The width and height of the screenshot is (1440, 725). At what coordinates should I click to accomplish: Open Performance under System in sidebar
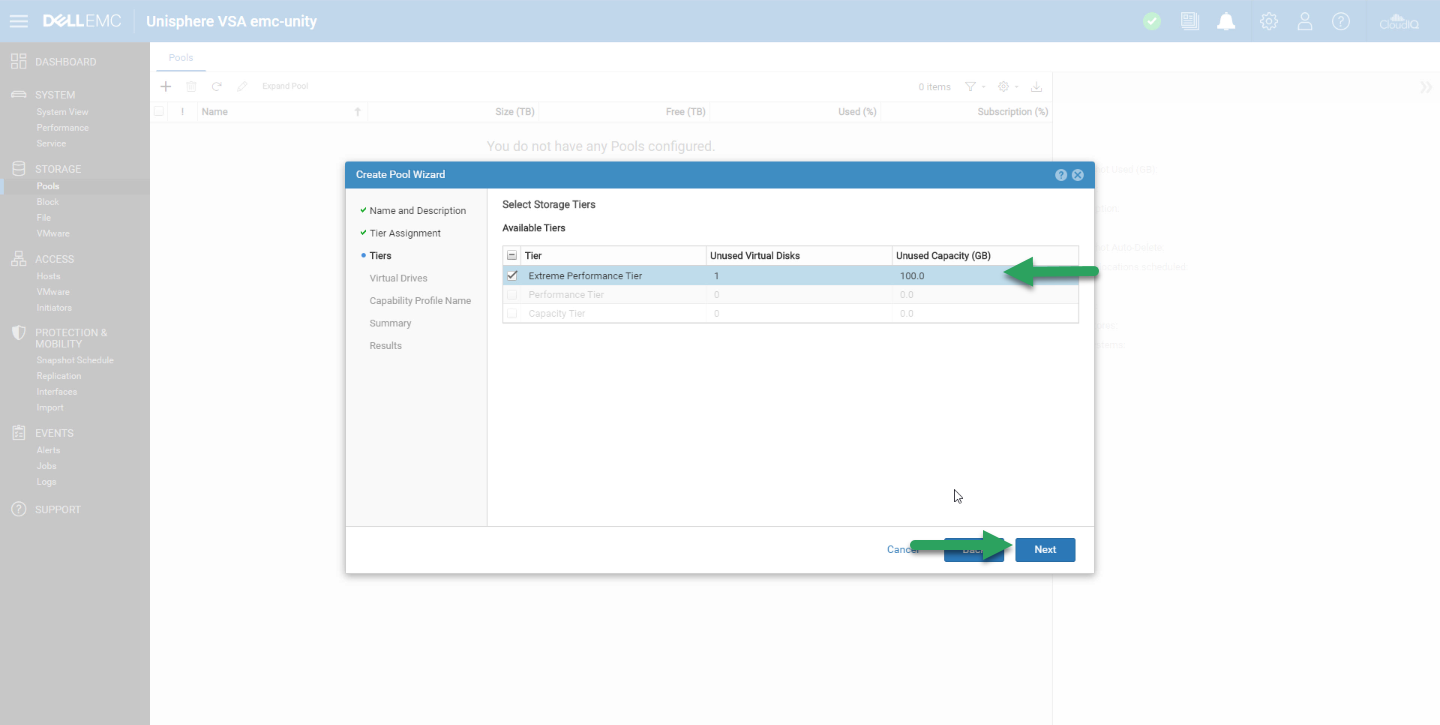tap(63, 128)
